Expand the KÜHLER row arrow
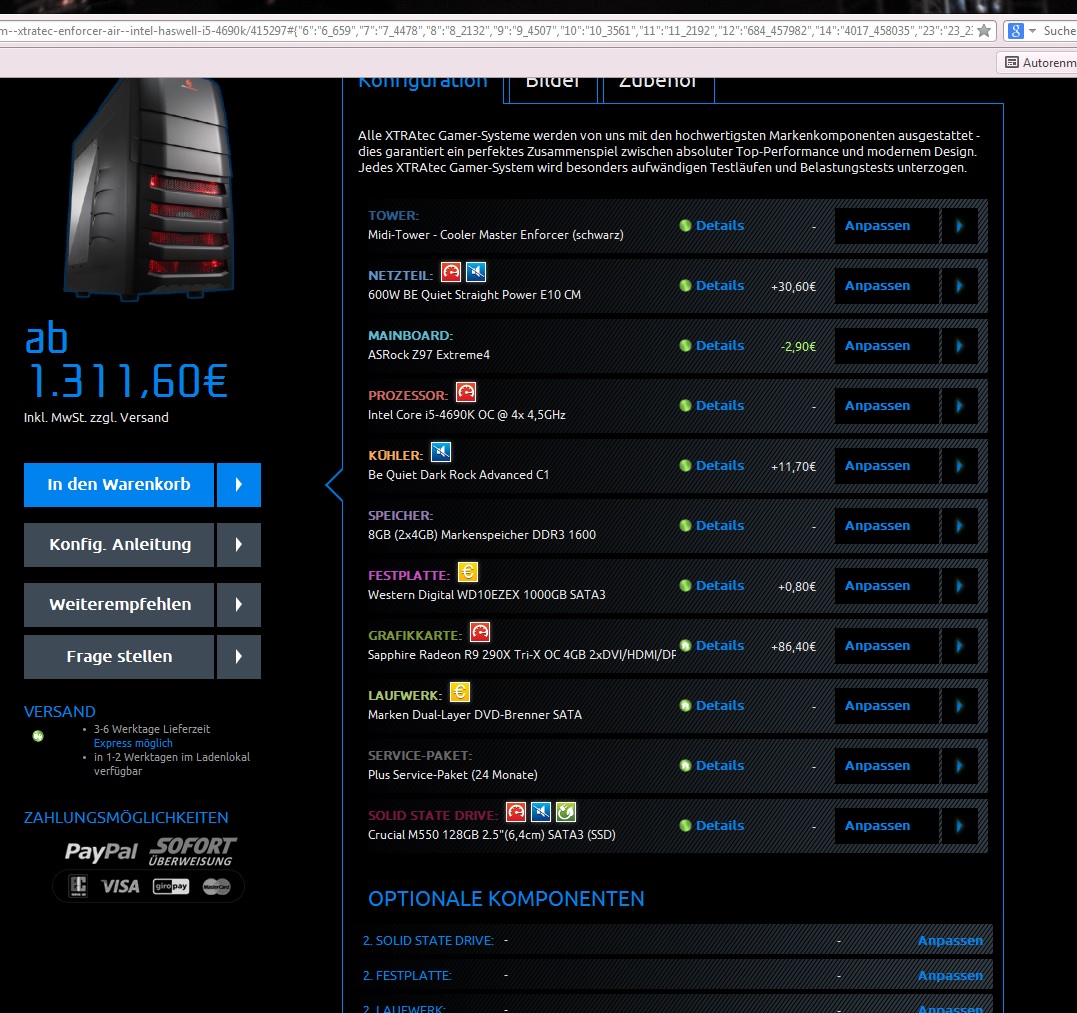1077x1013 pixels. (x=960, y=466)
